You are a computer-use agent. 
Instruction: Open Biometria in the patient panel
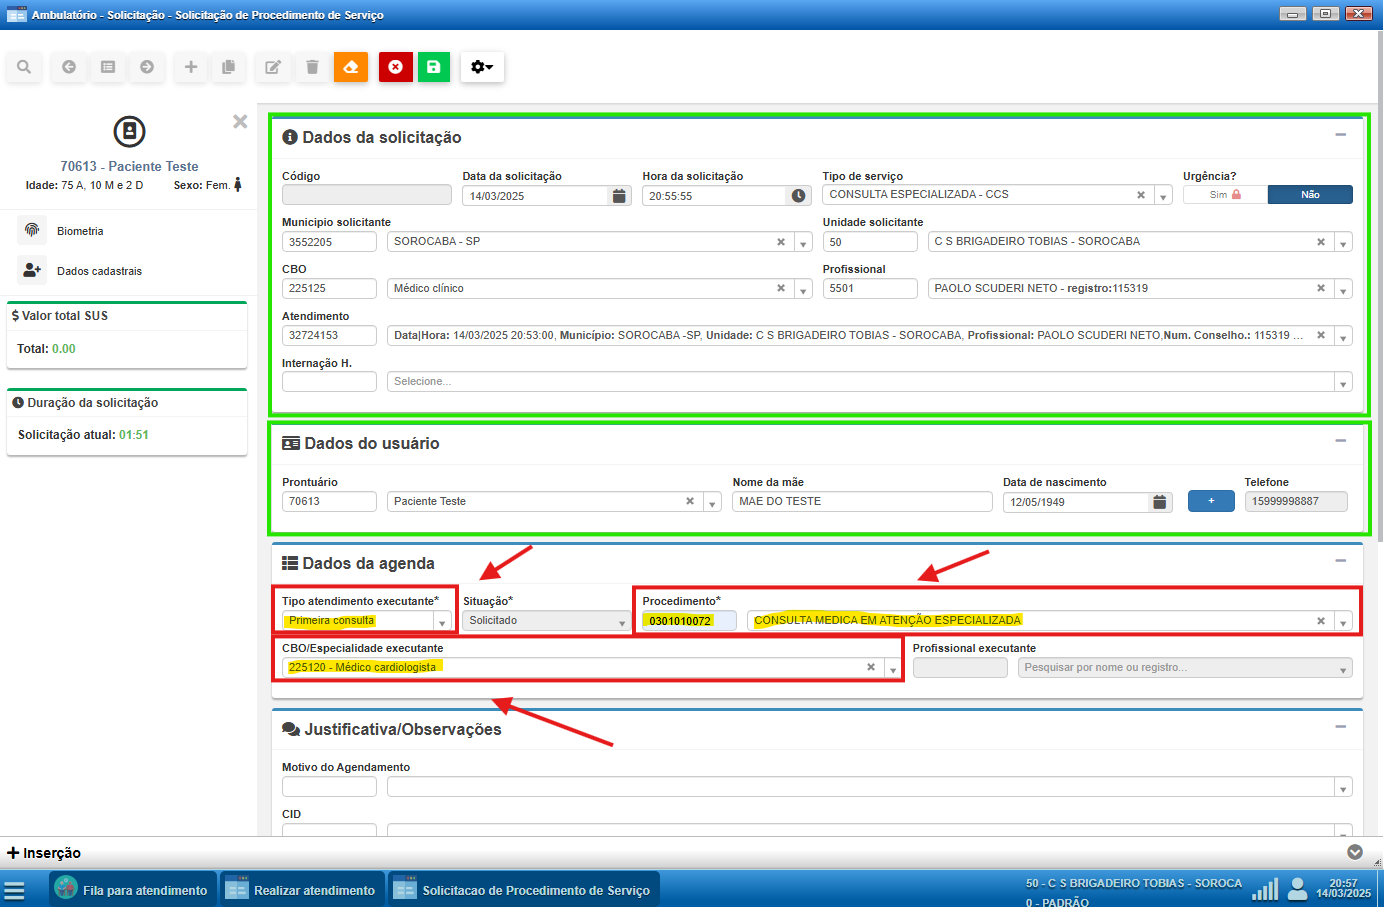[80, 231]
